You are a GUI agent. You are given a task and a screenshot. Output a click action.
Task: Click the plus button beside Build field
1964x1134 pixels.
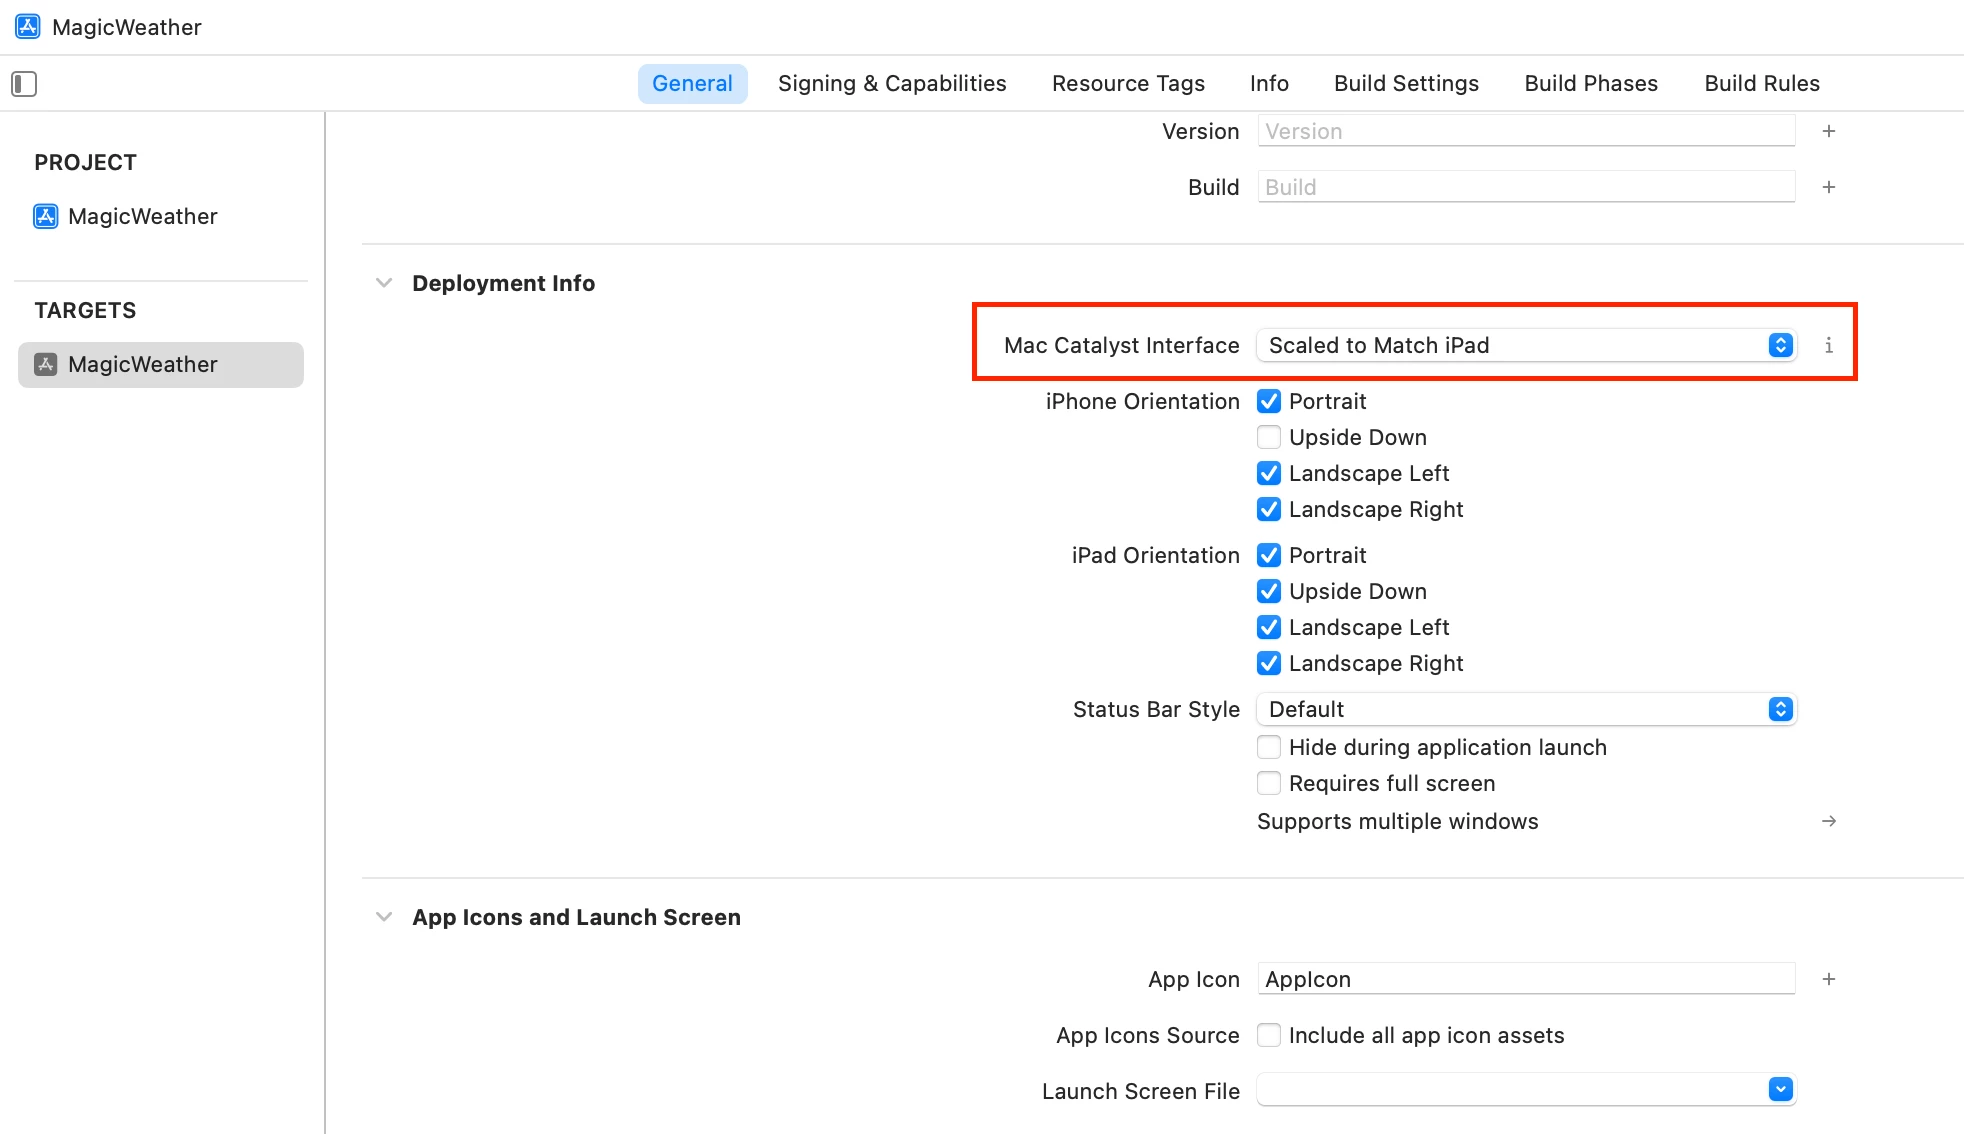tap(1829, 187)
